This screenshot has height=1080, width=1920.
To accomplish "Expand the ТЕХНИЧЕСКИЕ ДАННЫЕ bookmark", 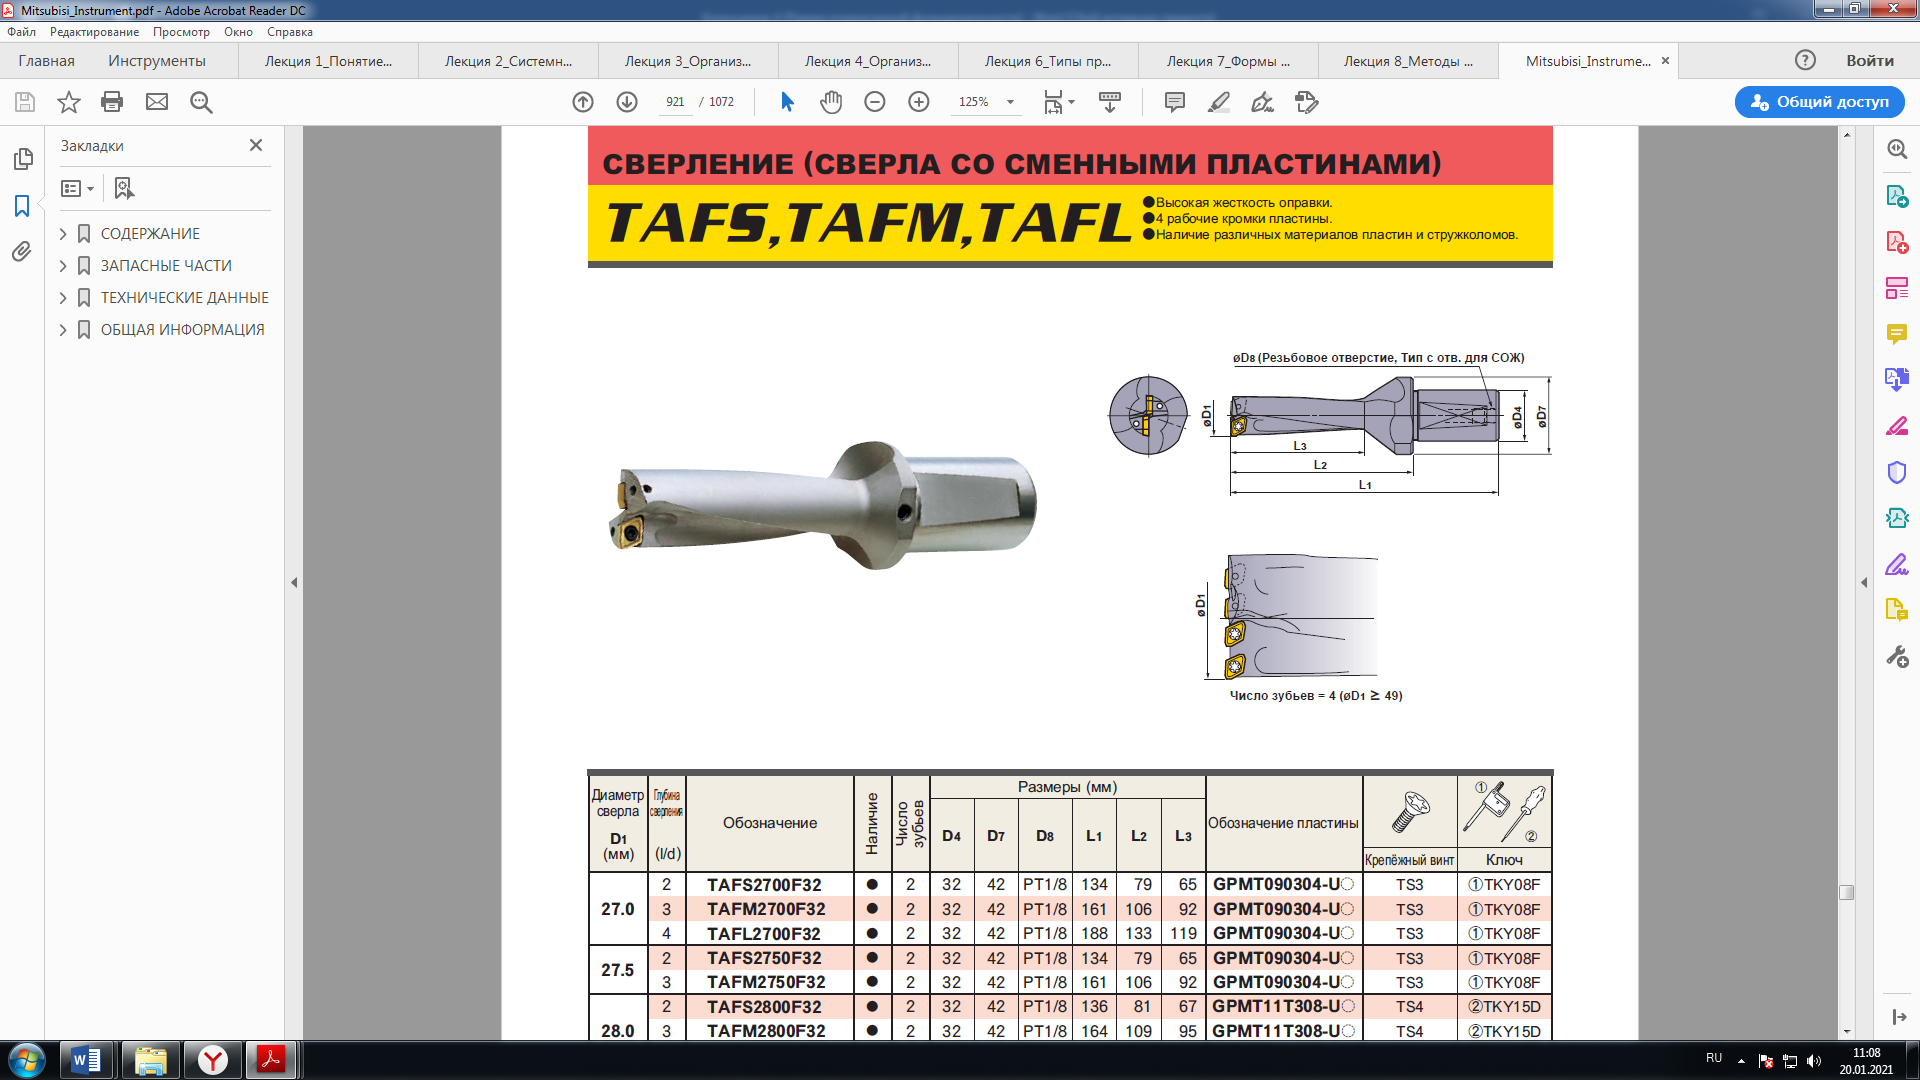I will (63, 298).
